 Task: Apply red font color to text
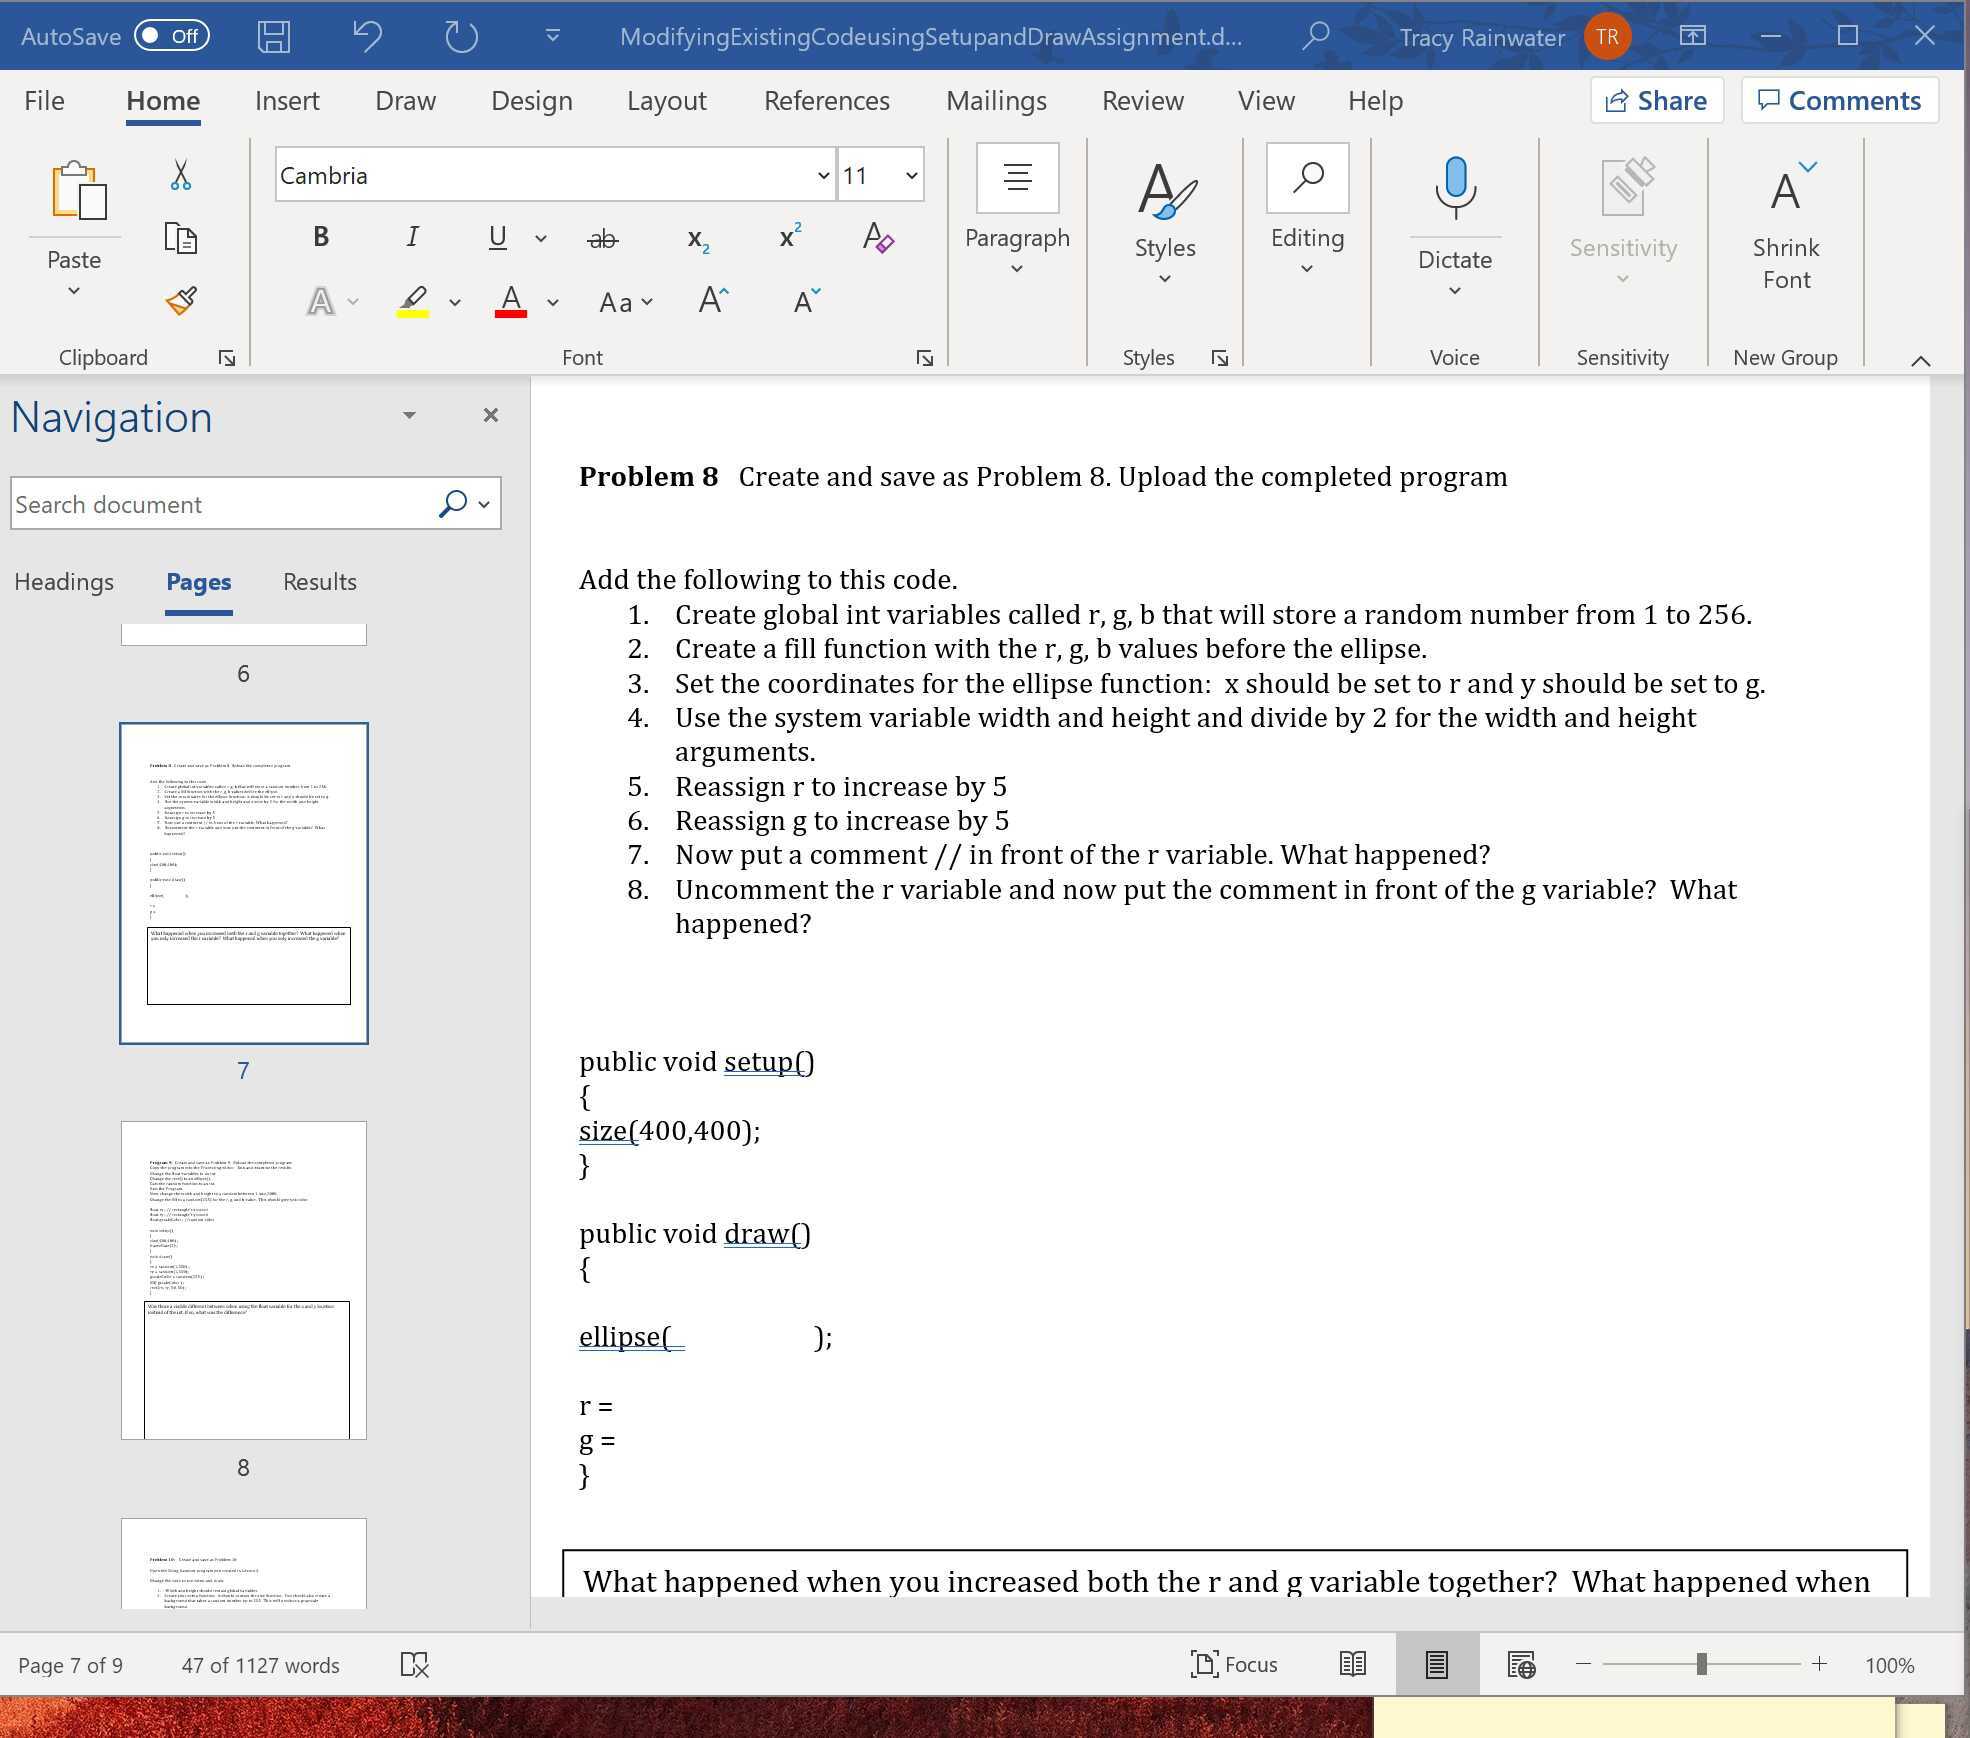point(511,302)
